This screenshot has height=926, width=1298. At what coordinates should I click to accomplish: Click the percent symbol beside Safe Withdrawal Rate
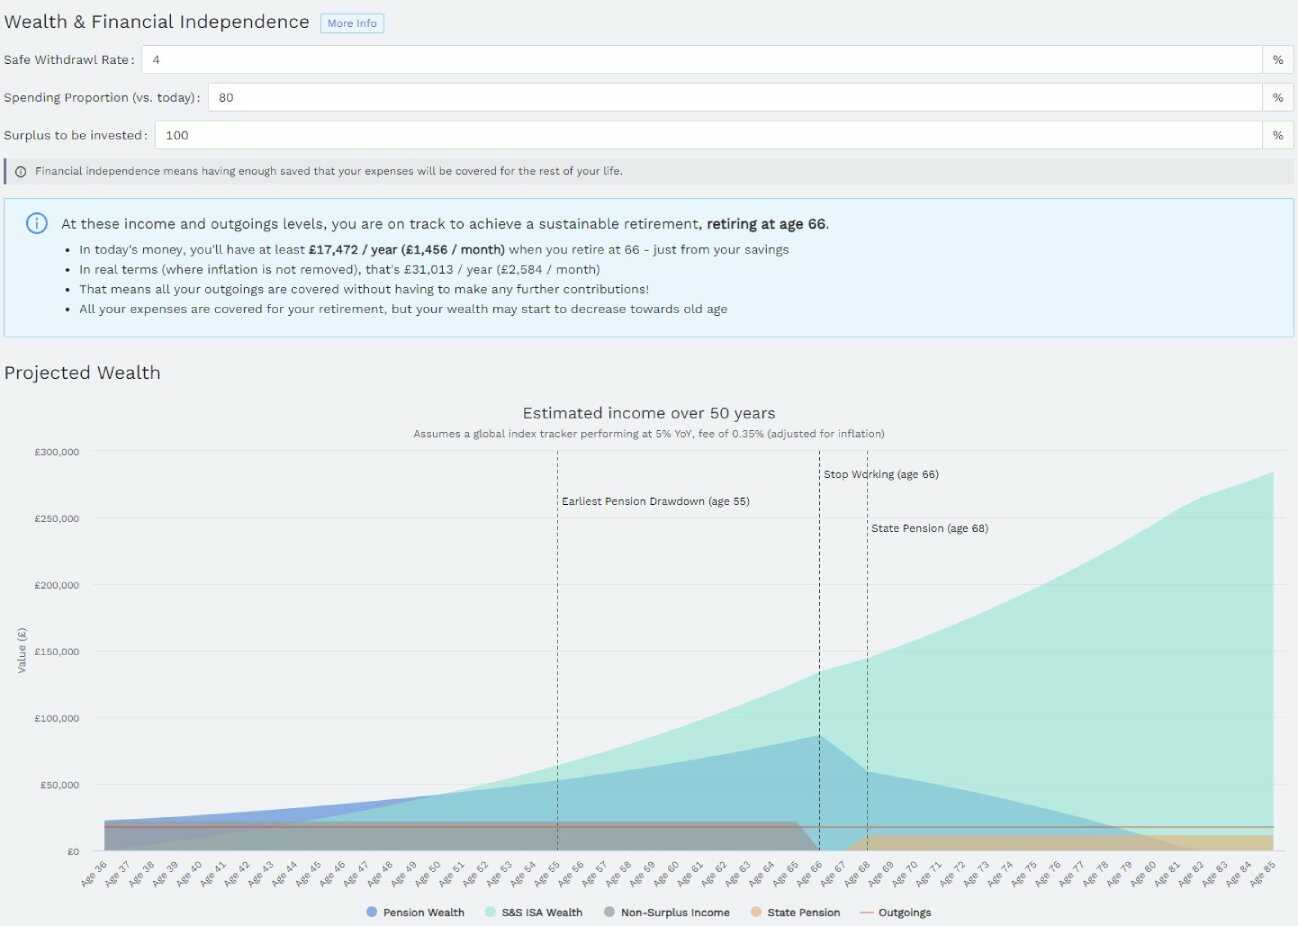coord(1277,59)
